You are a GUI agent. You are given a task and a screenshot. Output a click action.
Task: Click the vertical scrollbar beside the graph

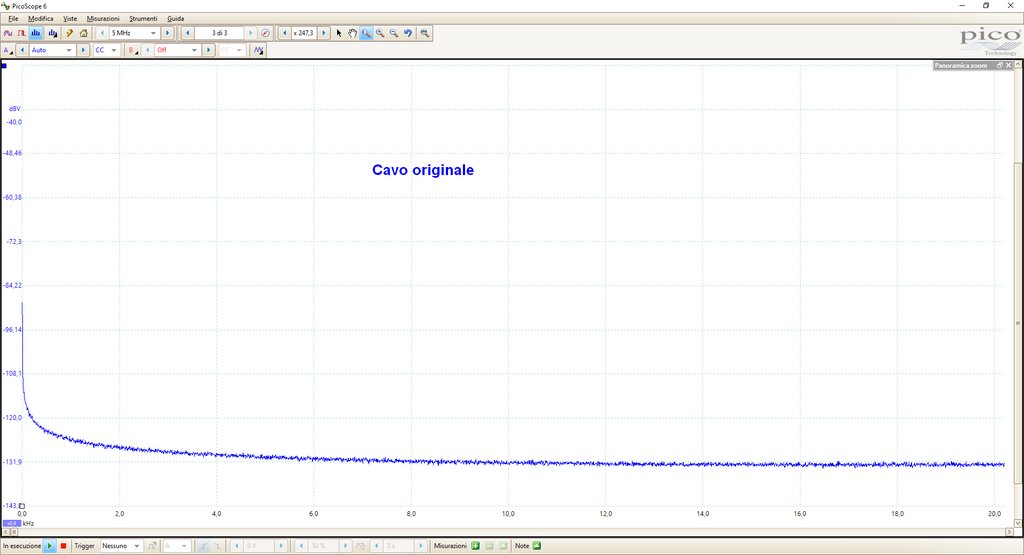pyautogui.click(x=1017, y=323)
